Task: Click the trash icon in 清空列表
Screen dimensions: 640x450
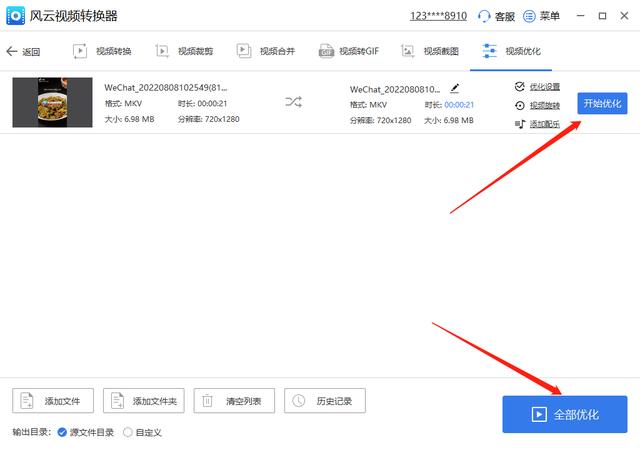Action: tap(207, 401)
